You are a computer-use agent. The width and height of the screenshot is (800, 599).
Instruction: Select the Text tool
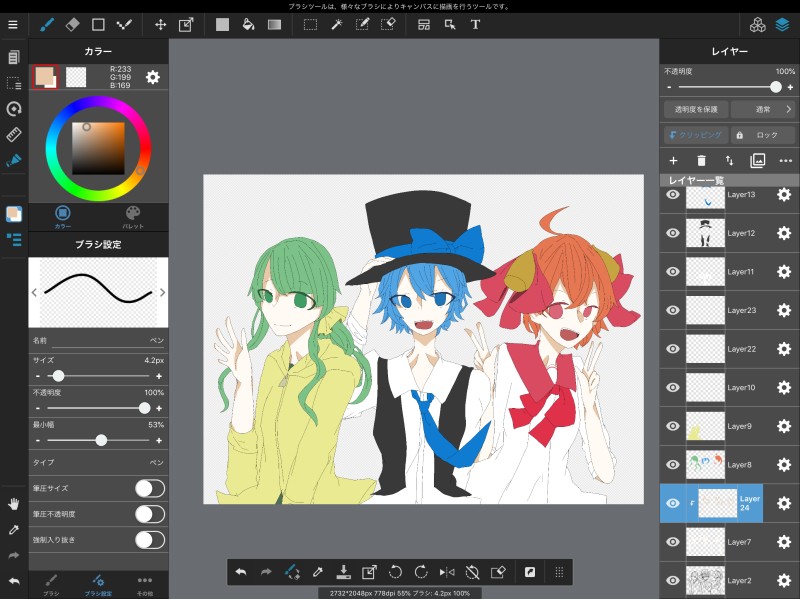475,24
